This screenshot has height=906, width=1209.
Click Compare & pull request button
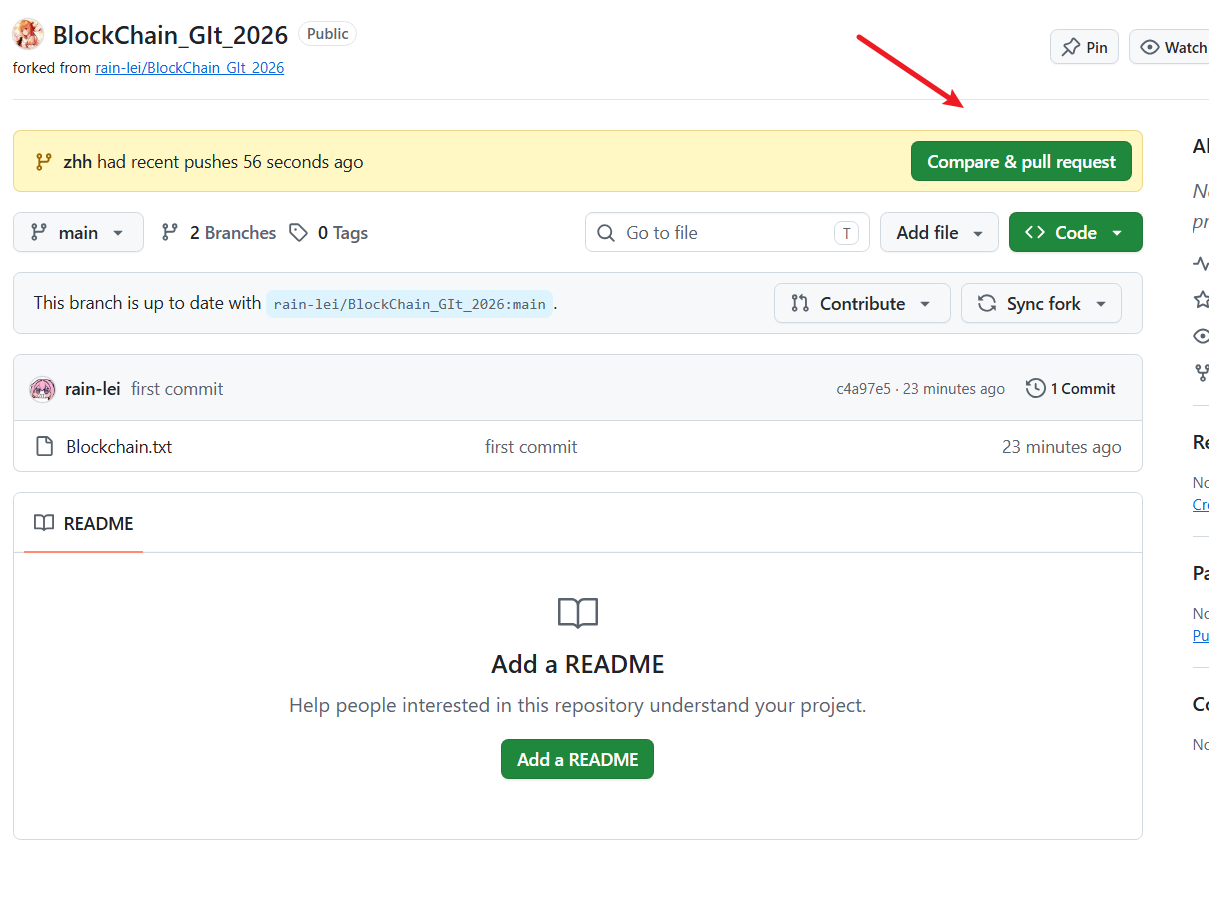tap(1021, 162)
